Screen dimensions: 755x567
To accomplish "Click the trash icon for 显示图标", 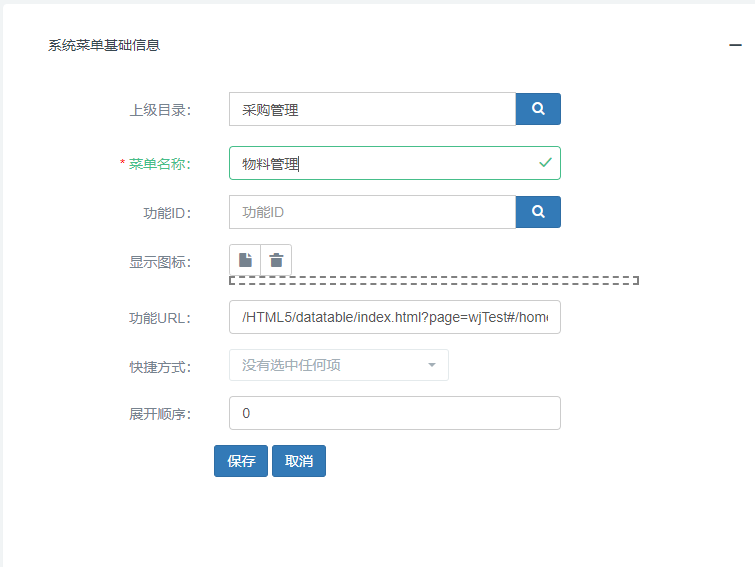I will coord(276,260).
